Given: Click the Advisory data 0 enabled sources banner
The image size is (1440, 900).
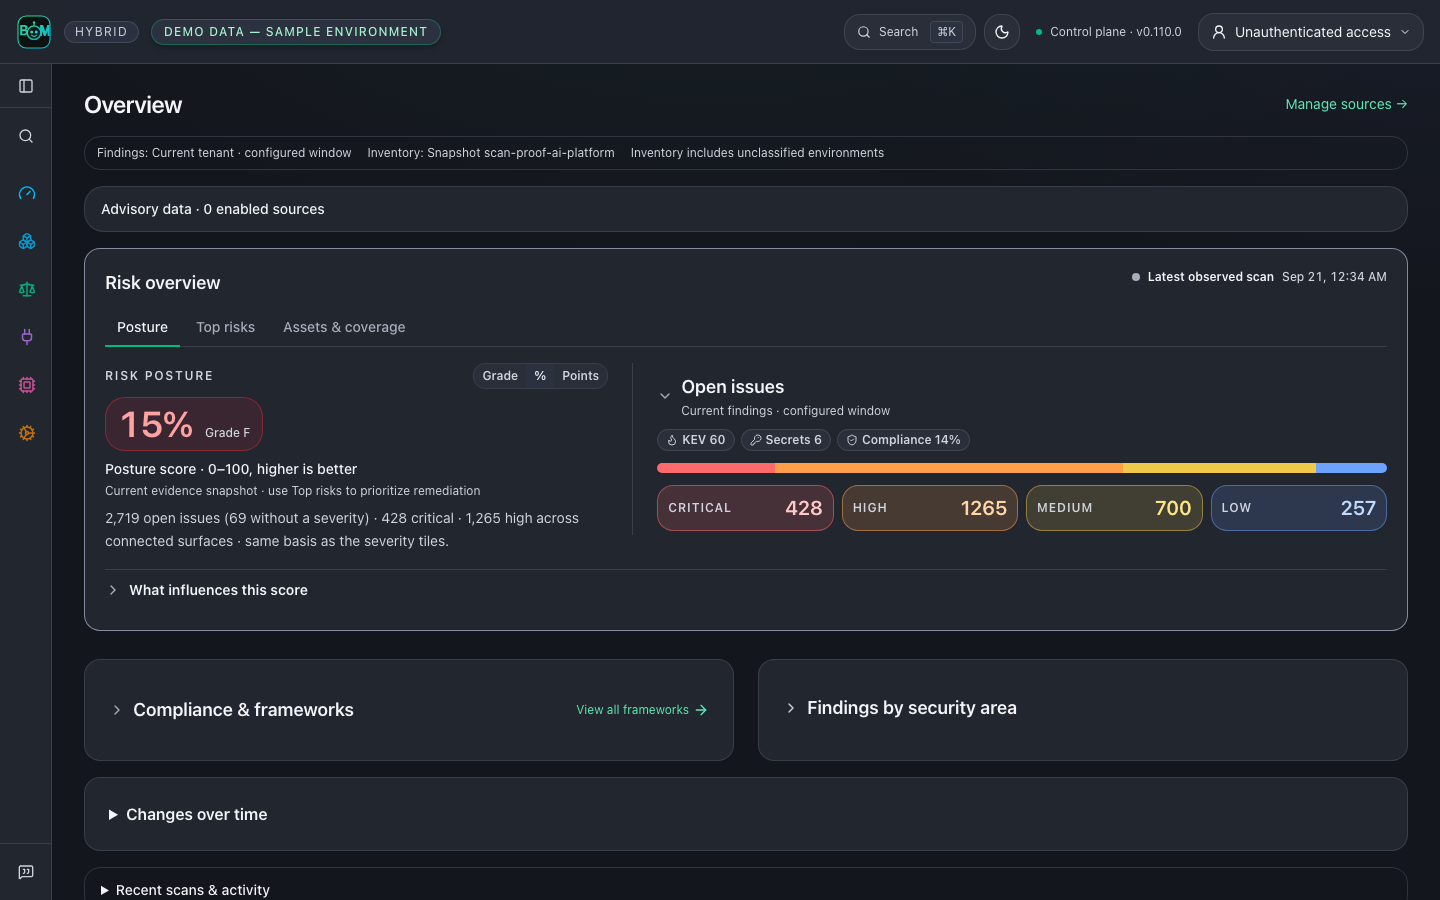Looking at the screenshot, I should [x=746, y=209].
